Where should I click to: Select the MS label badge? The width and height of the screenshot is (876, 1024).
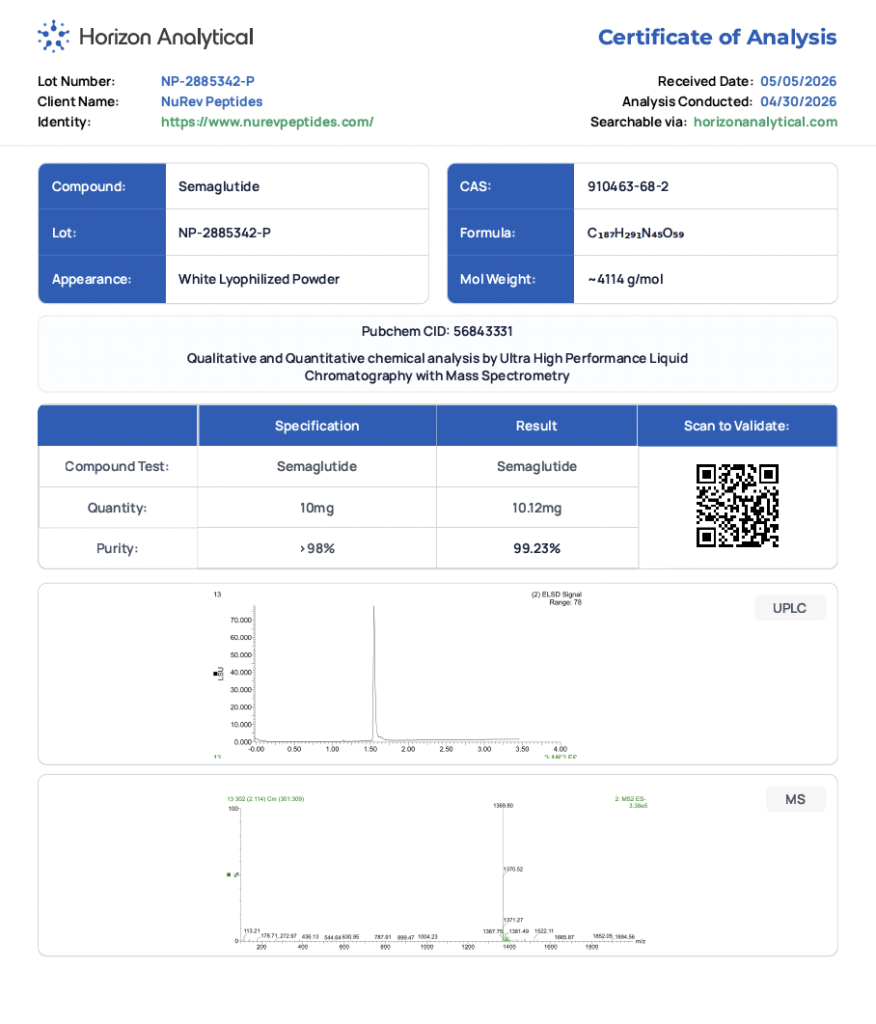[795, 799]
